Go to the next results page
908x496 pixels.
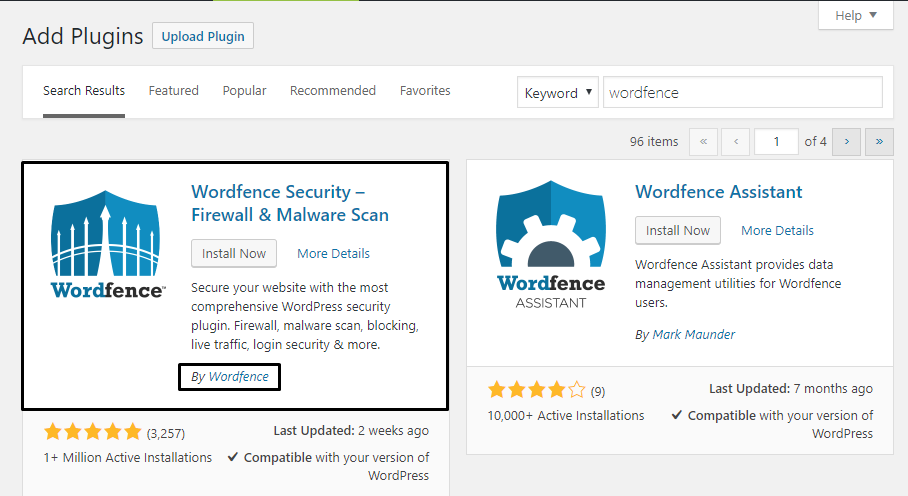click(x=847, y=142)
